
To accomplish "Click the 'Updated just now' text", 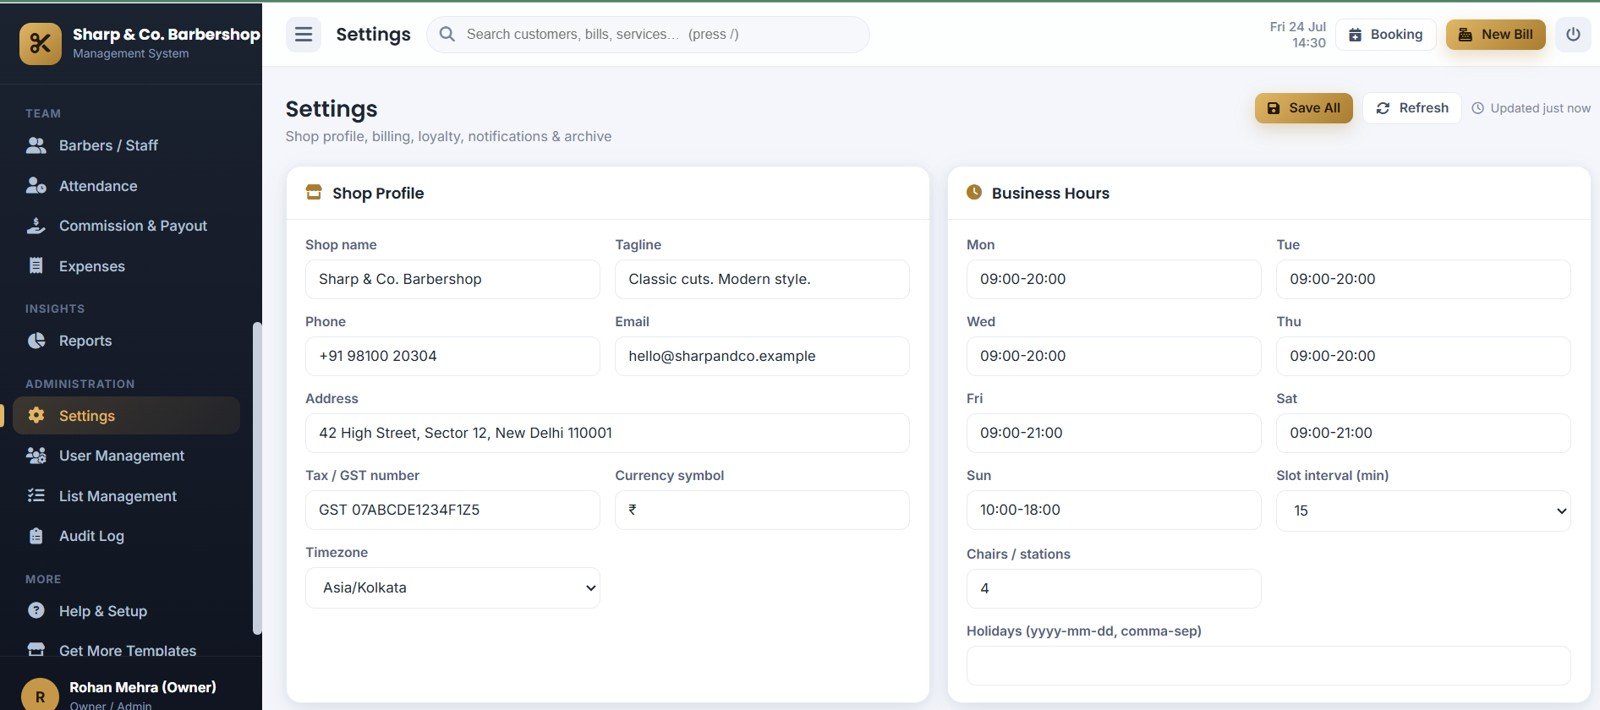I will 1540,108.
